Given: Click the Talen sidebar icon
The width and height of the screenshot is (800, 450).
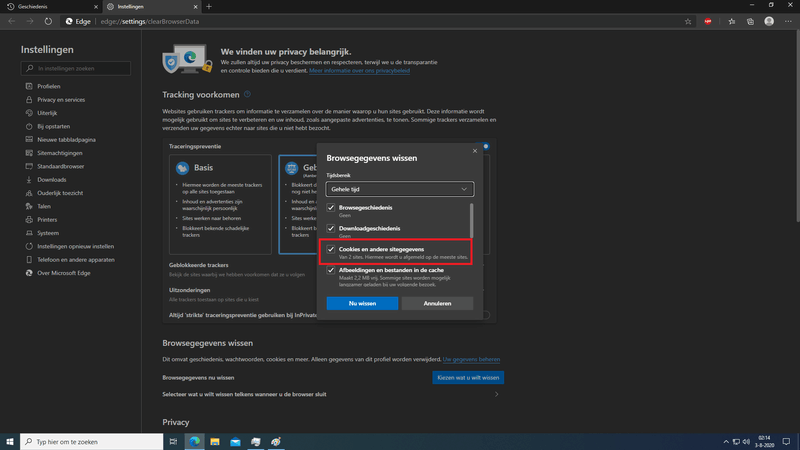Looking at the screenshot, I should pos(29,206).
